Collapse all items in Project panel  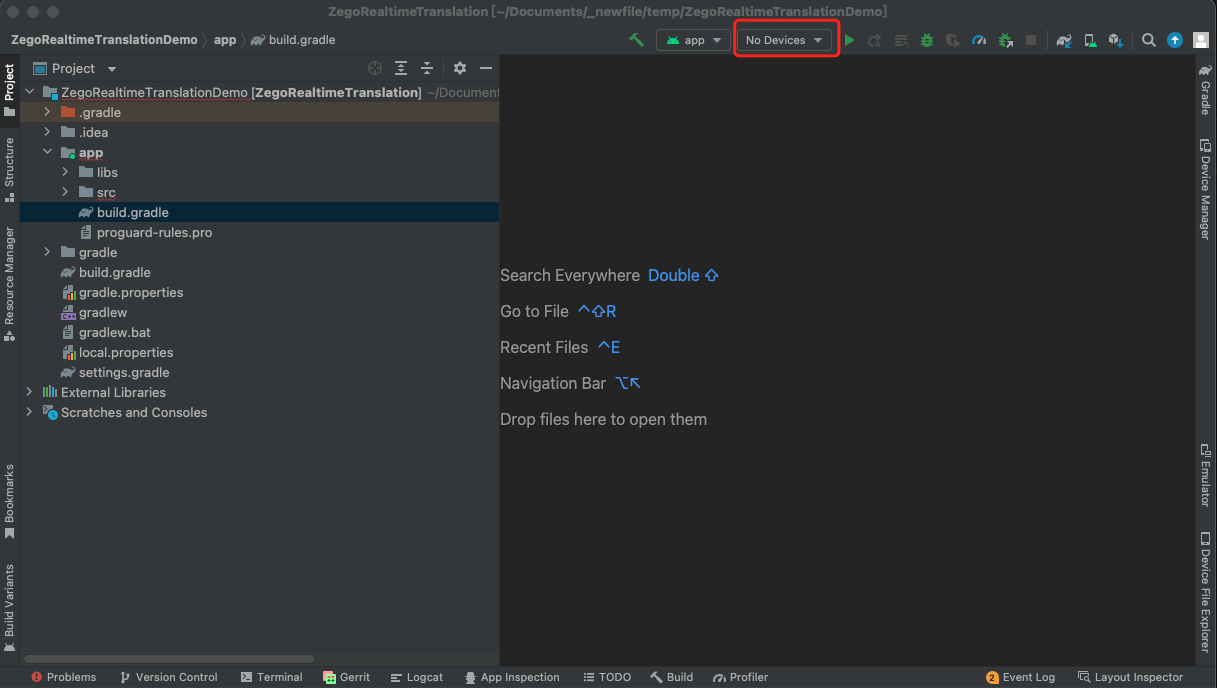click(x=427, y=68)
